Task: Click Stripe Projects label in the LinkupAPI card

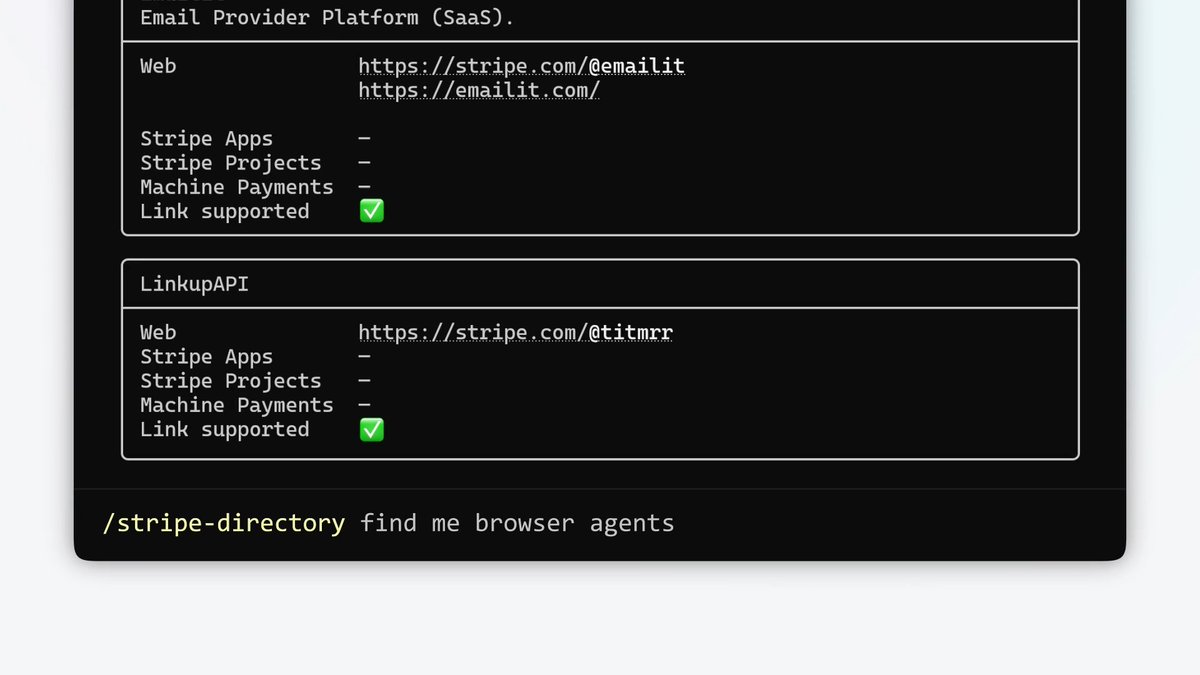Action: pyautogui.click(x=231, y=381)
